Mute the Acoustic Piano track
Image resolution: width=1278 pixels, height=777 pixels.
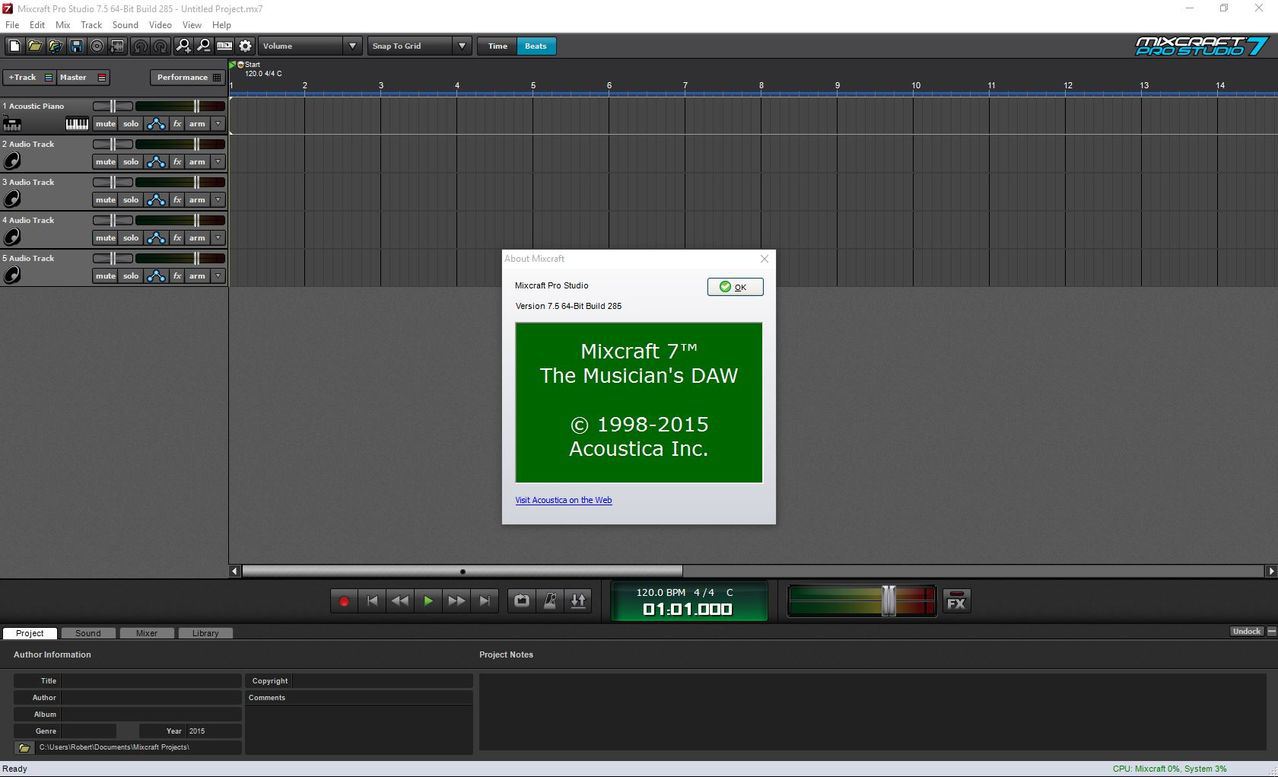click(105, 124)
